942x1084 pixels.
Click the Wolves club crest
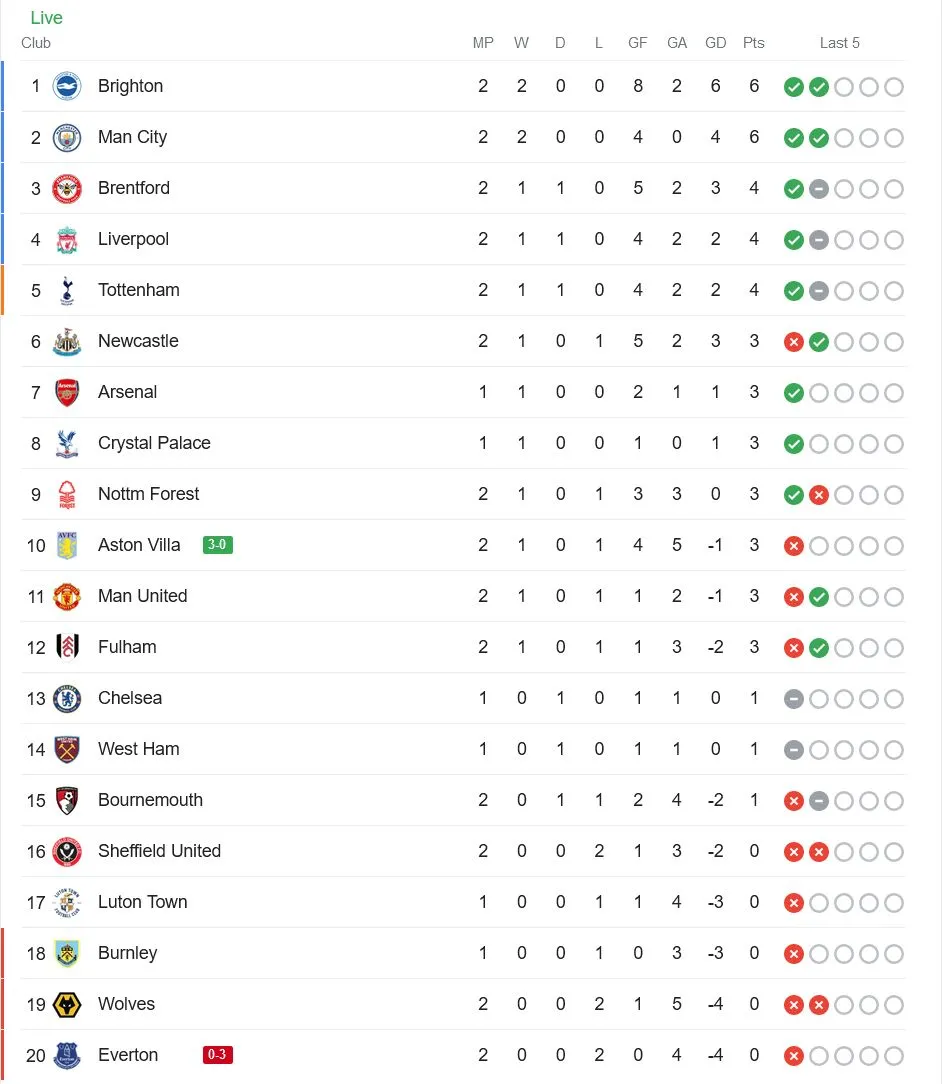(x=67, y=1004)
